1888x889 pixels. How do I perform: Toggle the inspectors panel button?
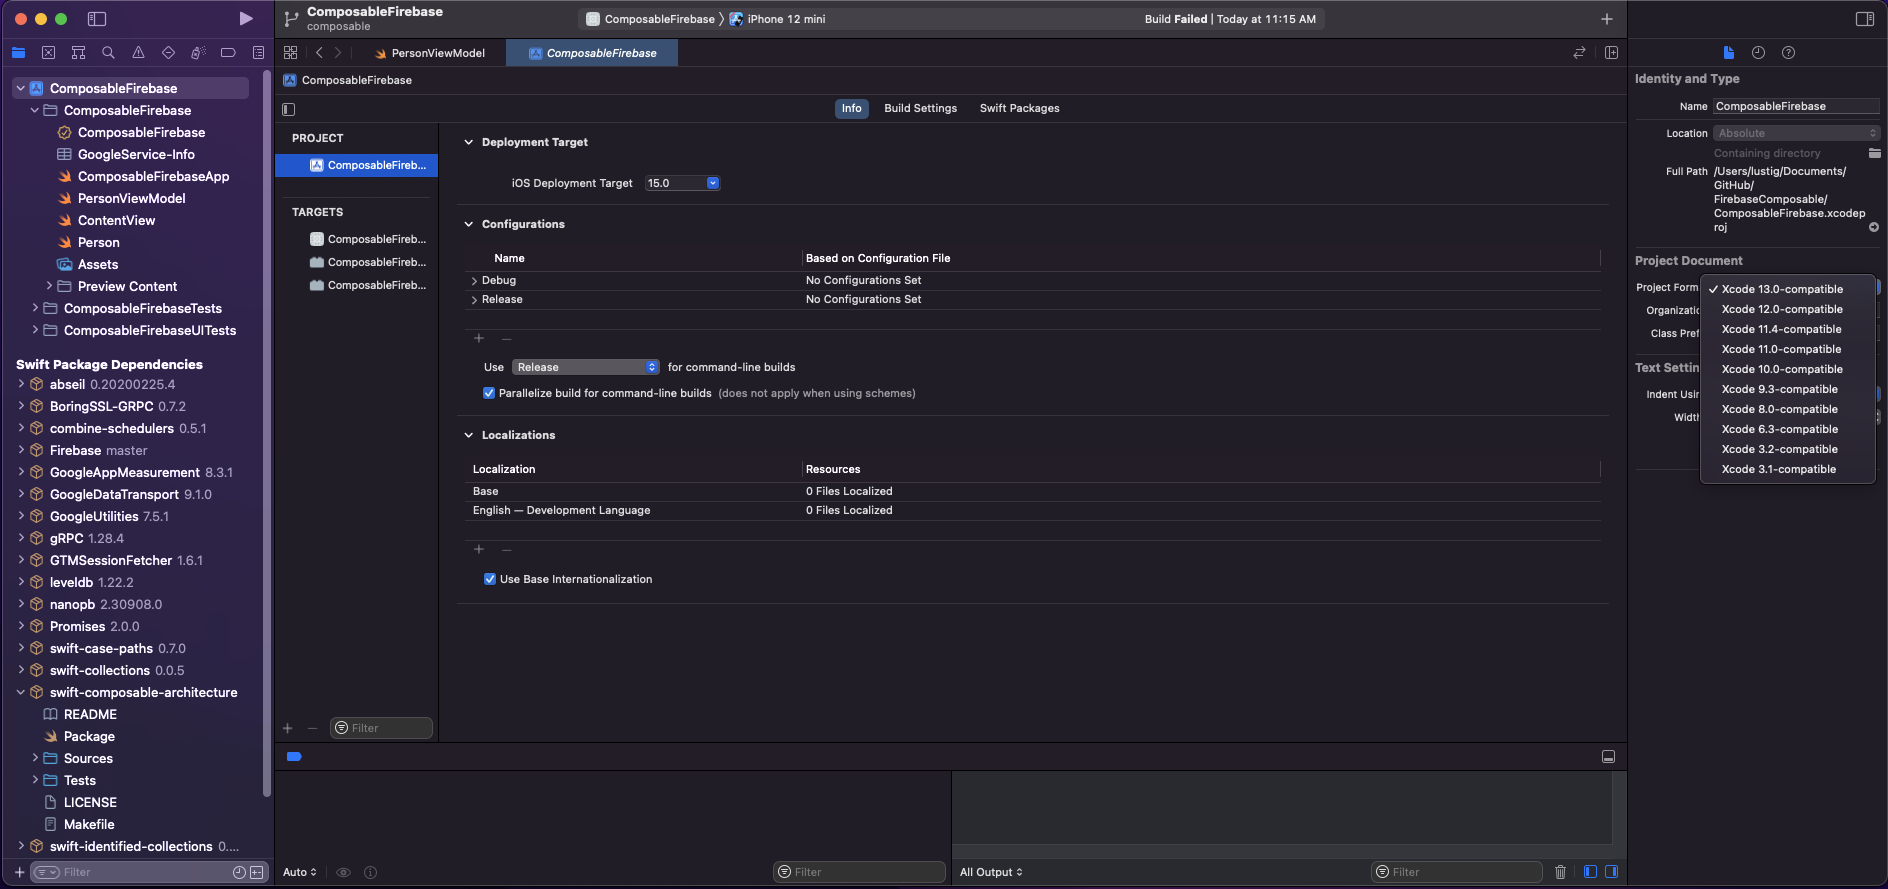pyautogui.click(x=1864, y=19)
